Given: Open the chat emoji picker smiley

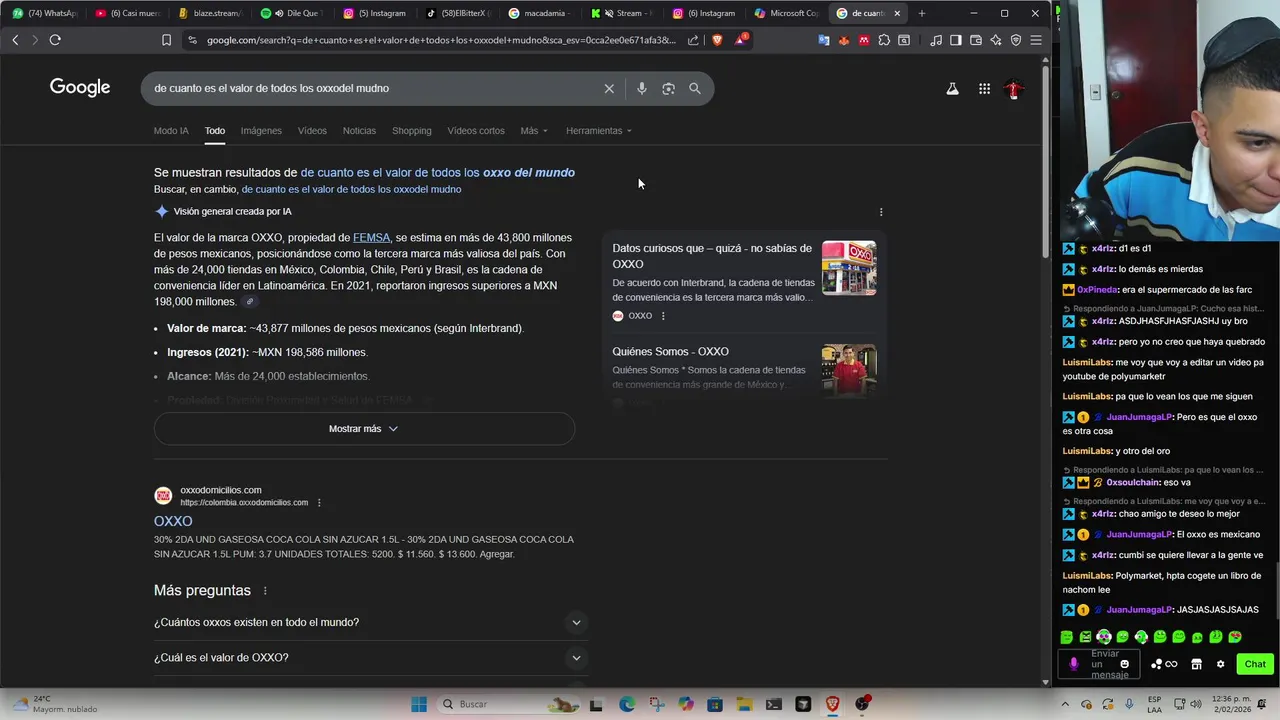Looking at the screenshot, I should click(1124, 664).
